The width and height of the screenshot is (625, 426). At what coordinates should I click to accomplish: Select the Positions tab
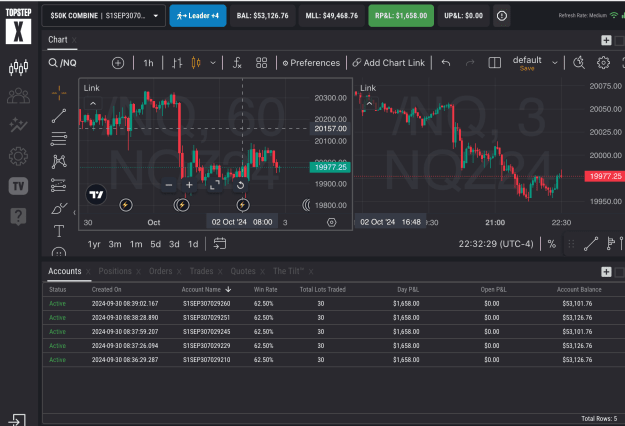click(x=115, y=271)
